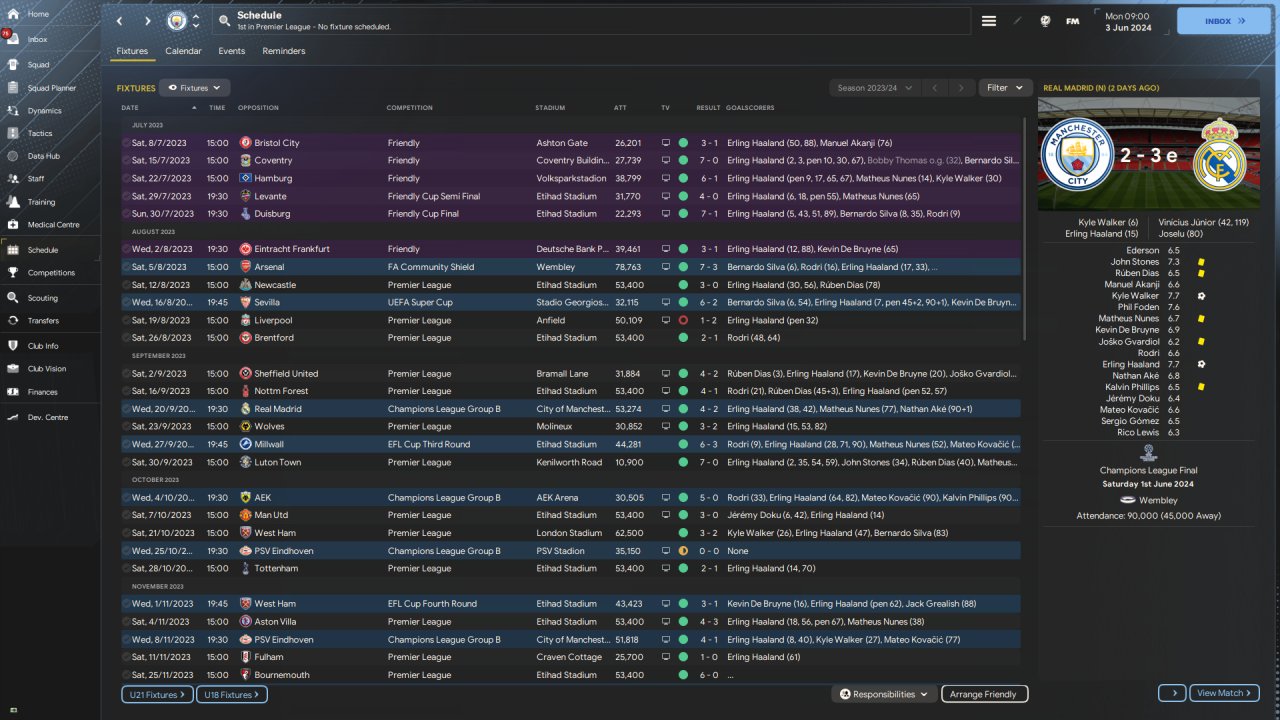Open Transfers from the sidebar icon
Image resolution: width=1280 pixels, height=720 pixels.
(13, 321)
